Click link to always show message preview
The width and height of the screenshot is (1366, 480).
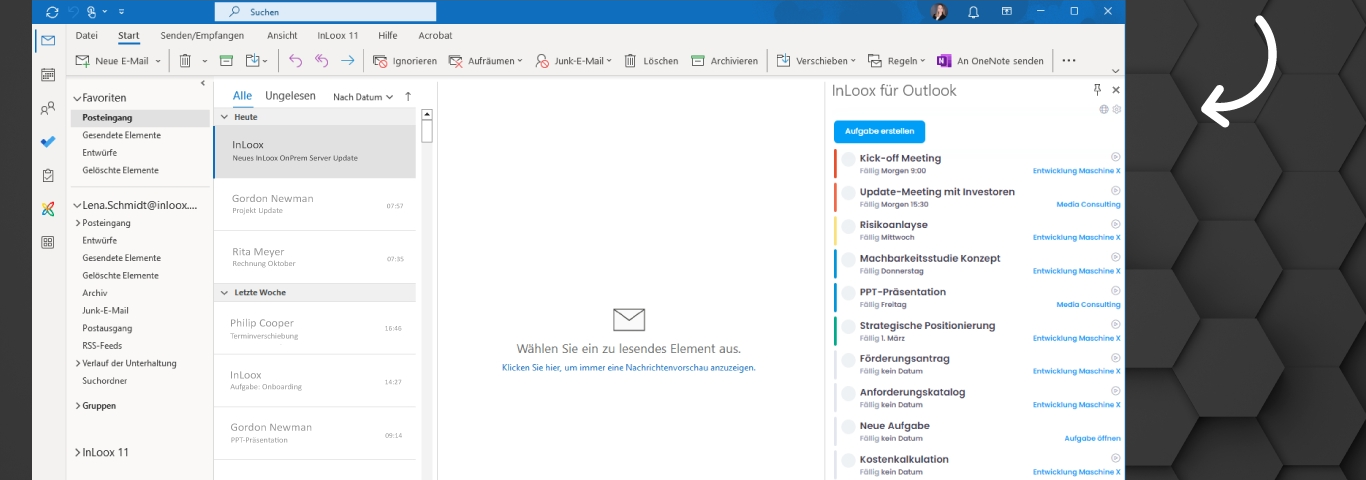tap(628, 367)
